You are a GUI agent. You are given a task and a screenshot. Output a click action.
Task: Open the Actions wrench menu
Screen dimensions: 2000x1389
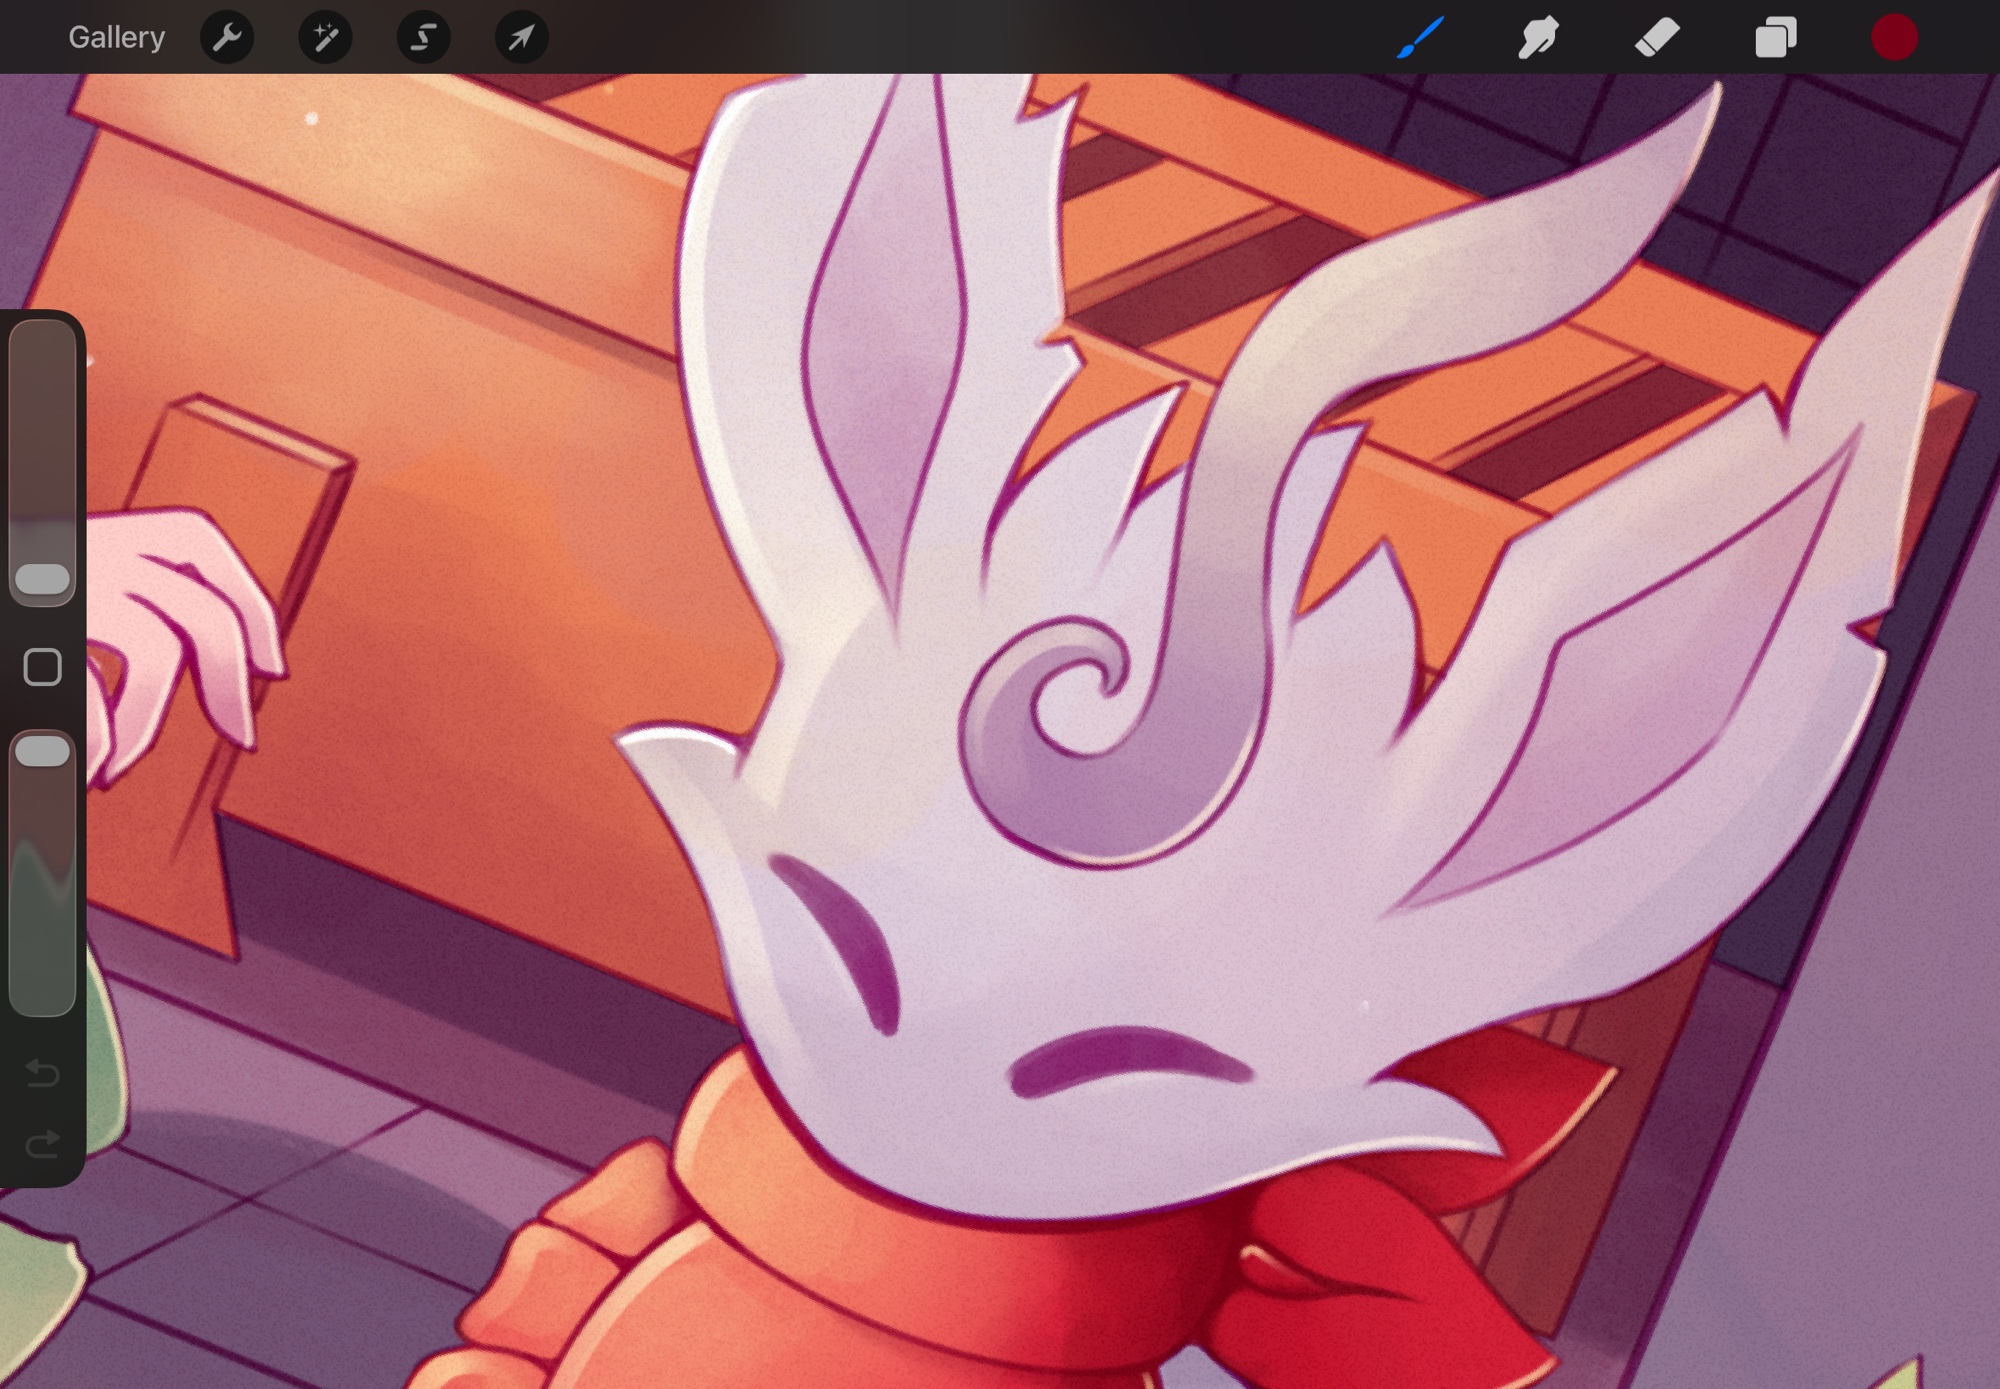tap(227, 38)
